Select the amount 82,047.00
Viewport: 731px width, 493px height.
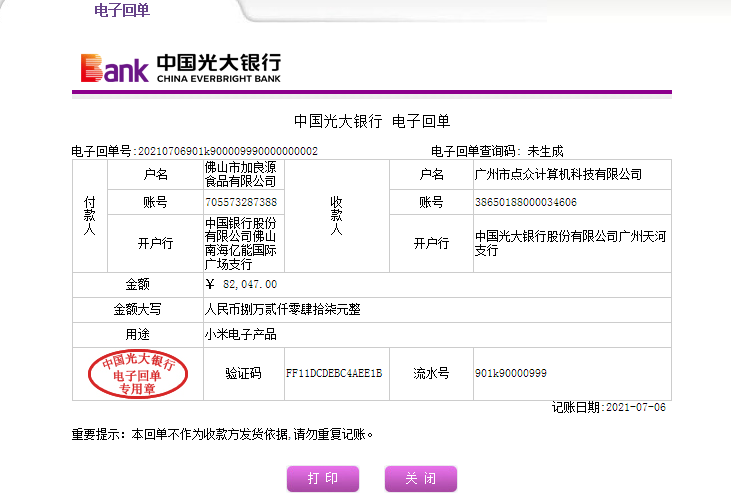250,284
